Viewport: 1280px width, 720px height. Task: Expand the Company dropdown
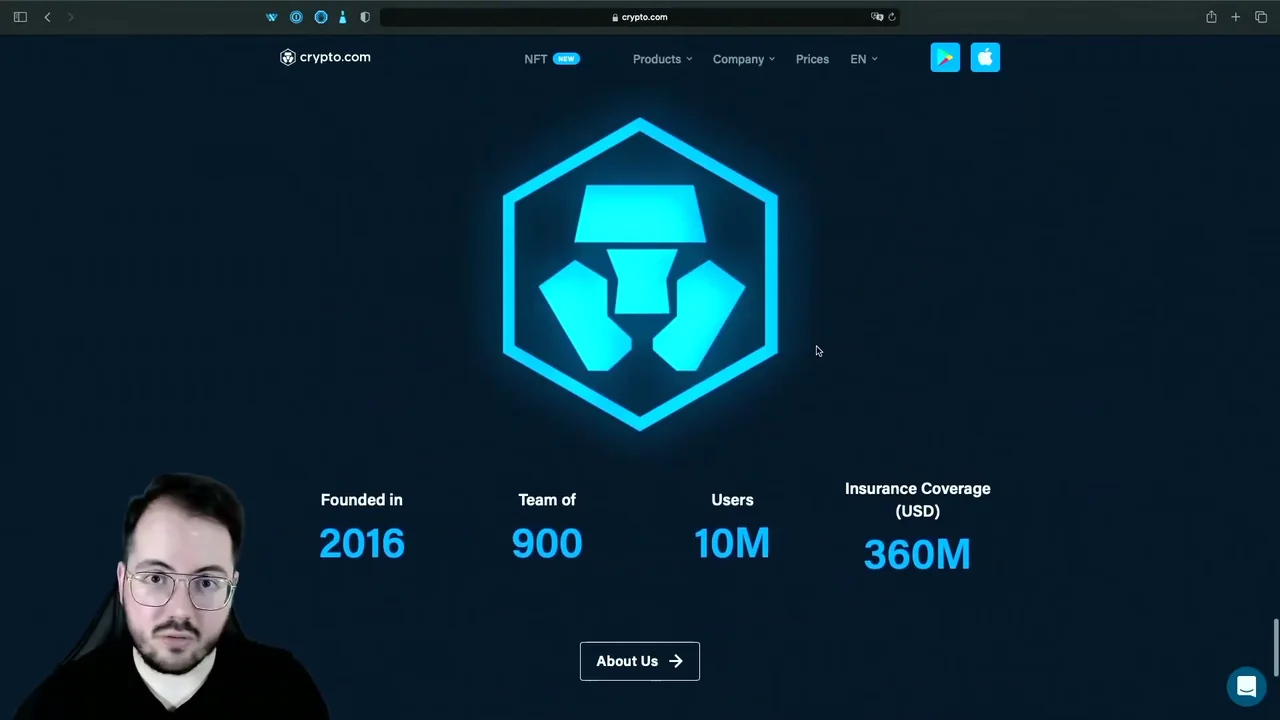(743, 59)
